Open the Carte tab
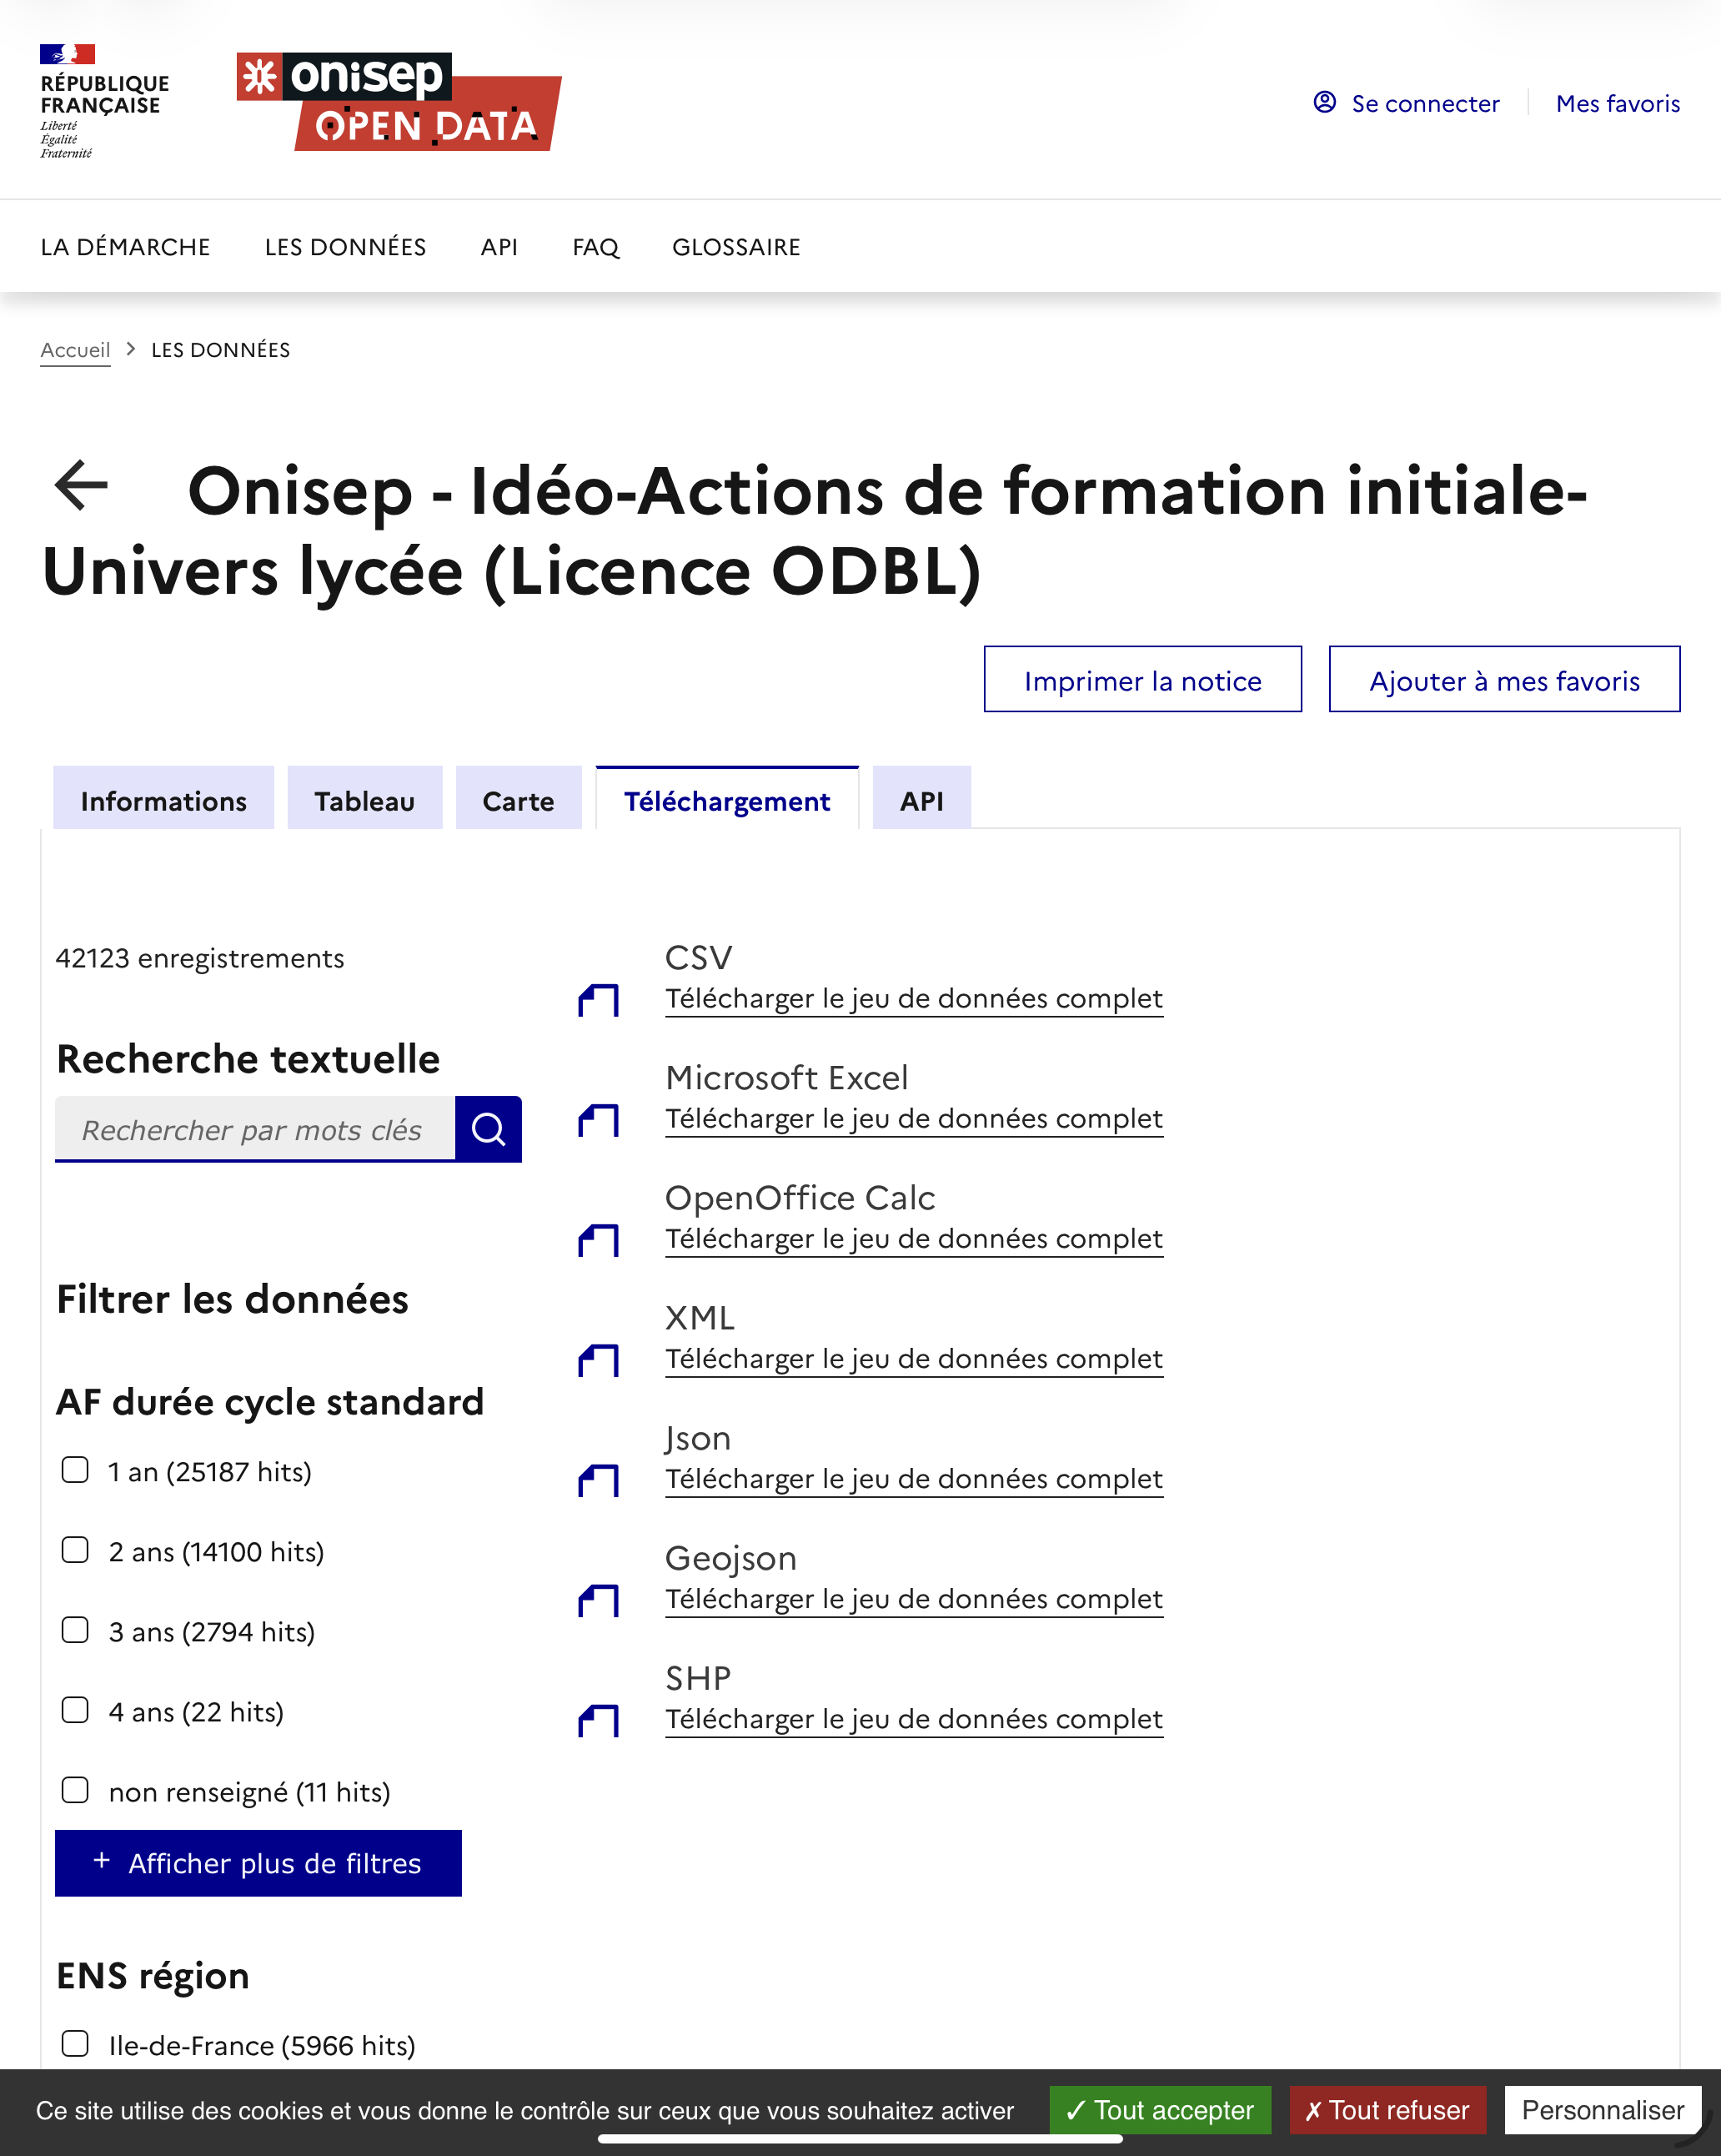The width and height of the screenshot is (1721, 2156). (x=518, y=801)
